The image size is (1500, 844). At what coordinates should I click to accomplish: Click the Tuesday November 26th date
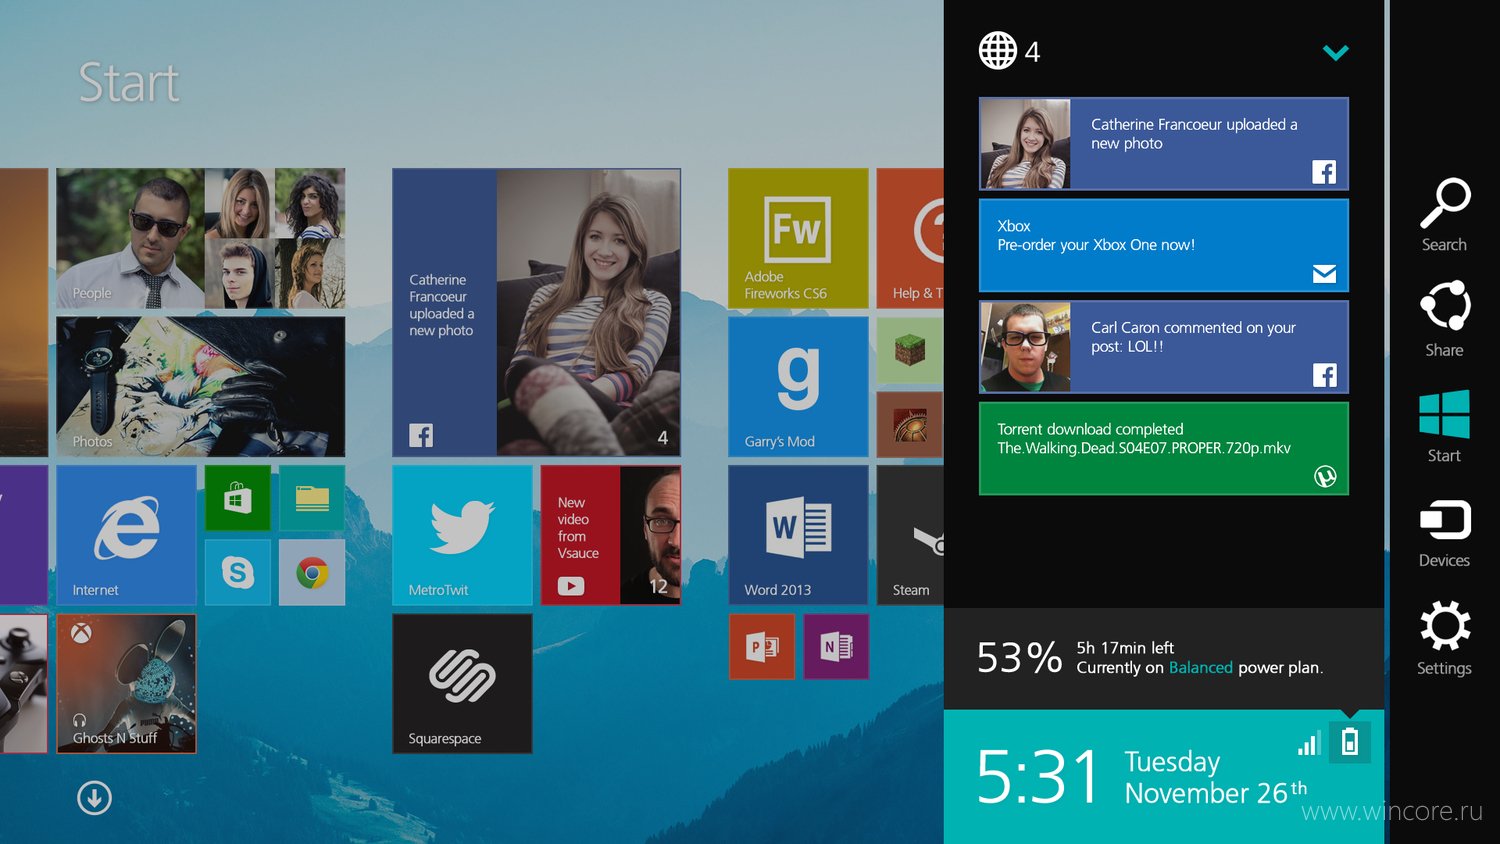pos(1215,777)
